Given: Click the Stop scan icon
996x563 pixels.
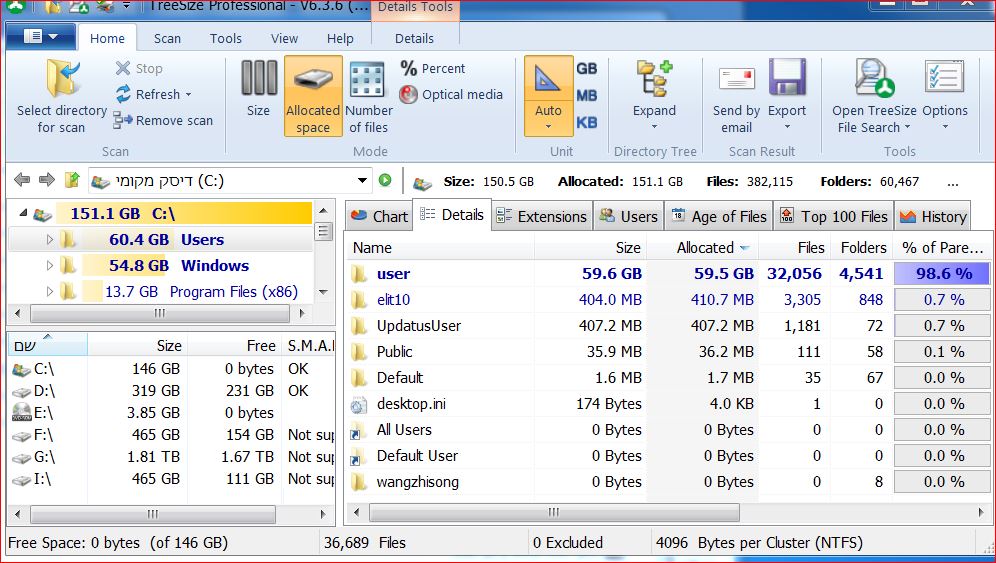Looking at the screenshot, I should pyautogui.click(x=123, y=68).
